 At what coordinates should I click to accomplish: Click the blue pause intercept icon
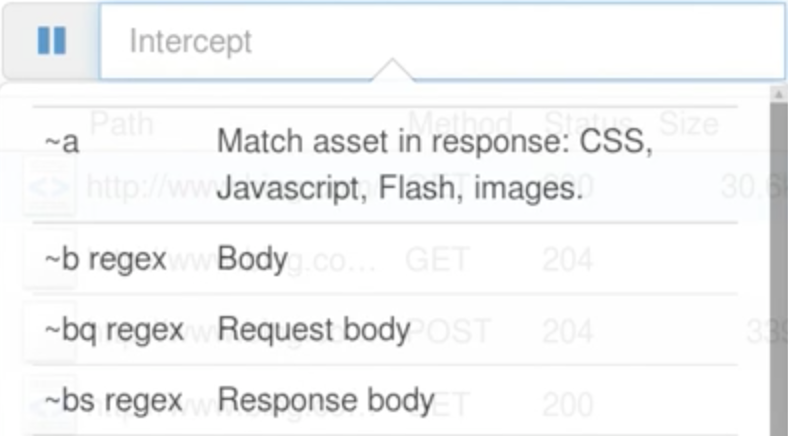coord(51,41)
